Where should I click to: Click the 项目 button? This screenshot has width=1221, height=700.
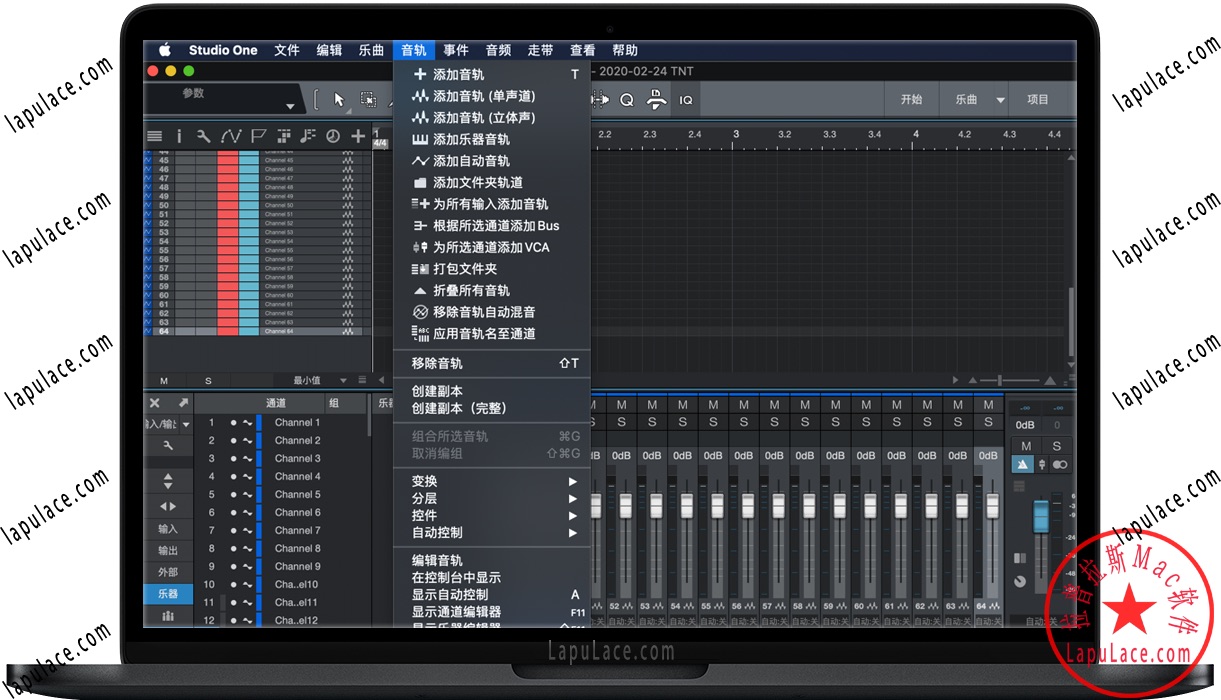point(1038,100)
